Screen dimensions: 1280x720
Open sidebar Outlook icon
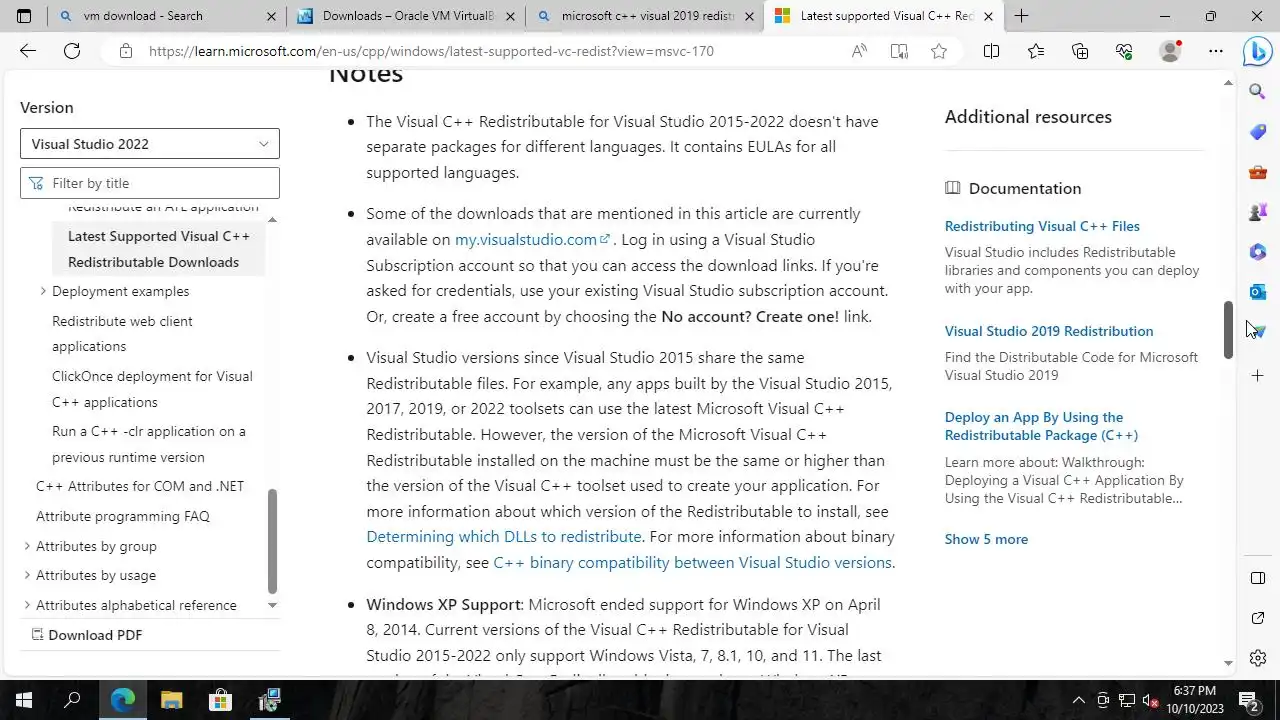(1258, 291)
